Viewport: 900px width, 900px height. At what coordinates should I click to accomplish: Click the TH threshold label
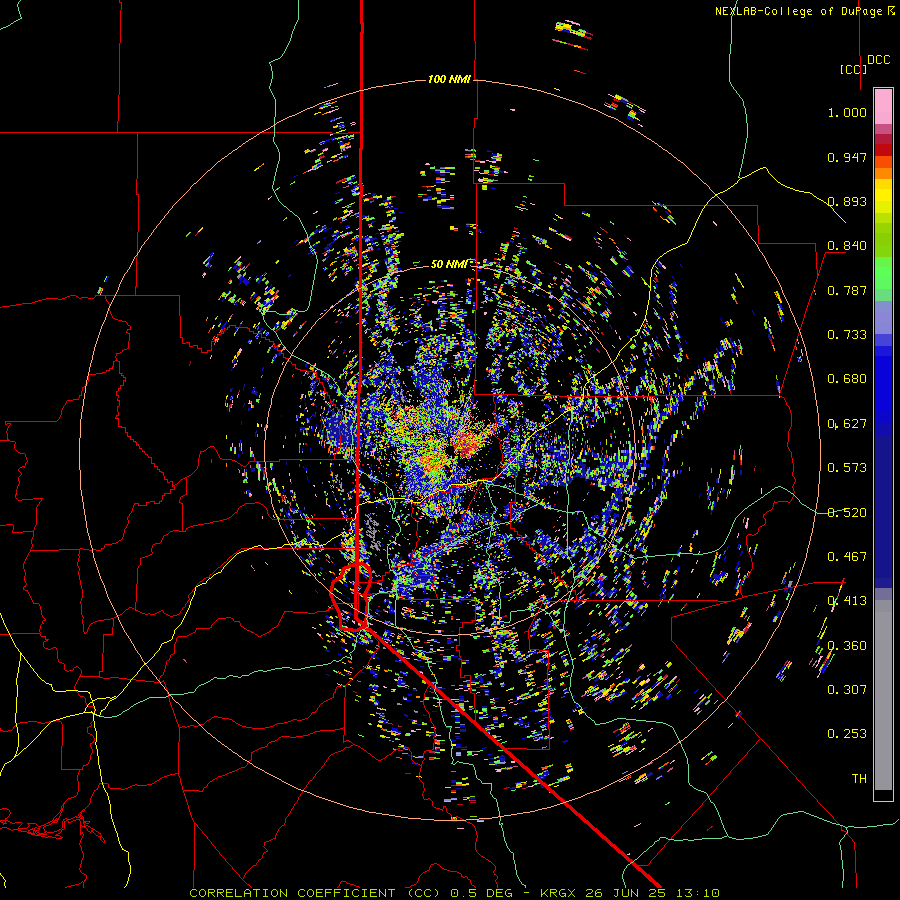click(859, 779)
